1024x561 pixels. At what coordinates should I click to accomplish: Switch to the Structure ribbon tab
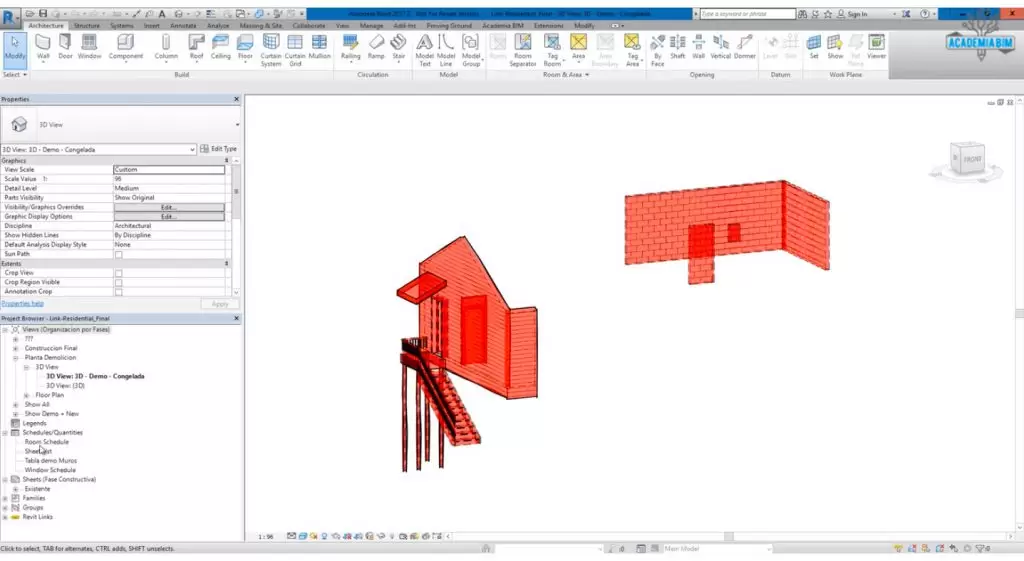[x=87, y=25]
